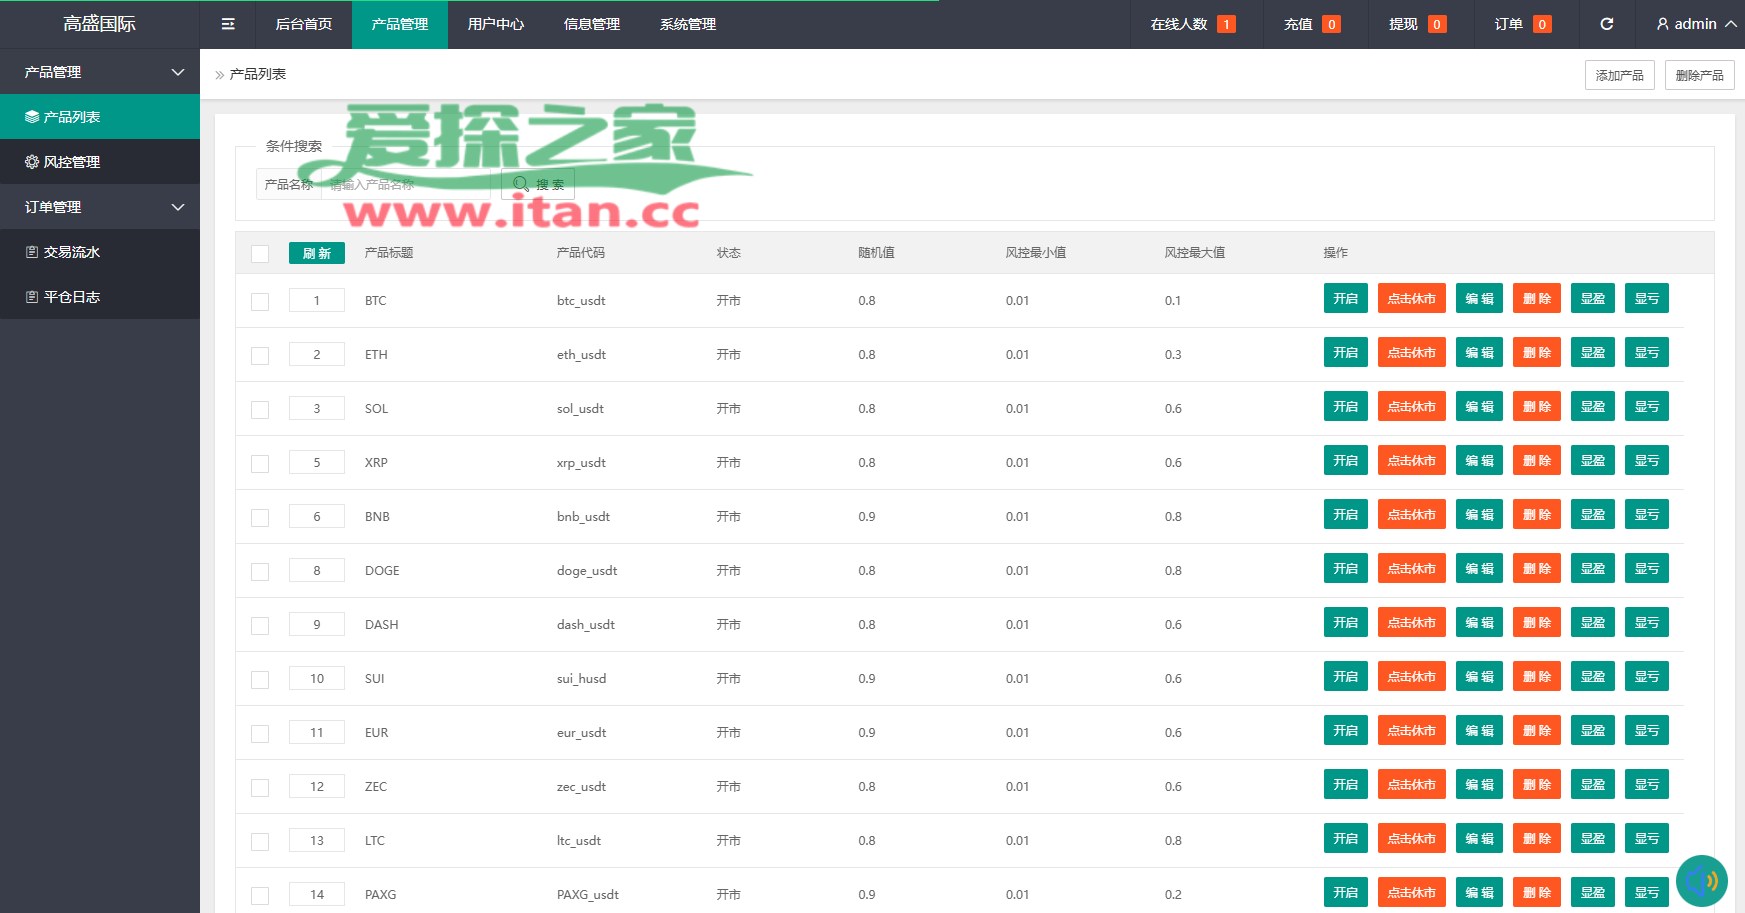Screen dimensions: 1745x913
Task: Open the 系统管理 top menu
Action: pos(687,24)
